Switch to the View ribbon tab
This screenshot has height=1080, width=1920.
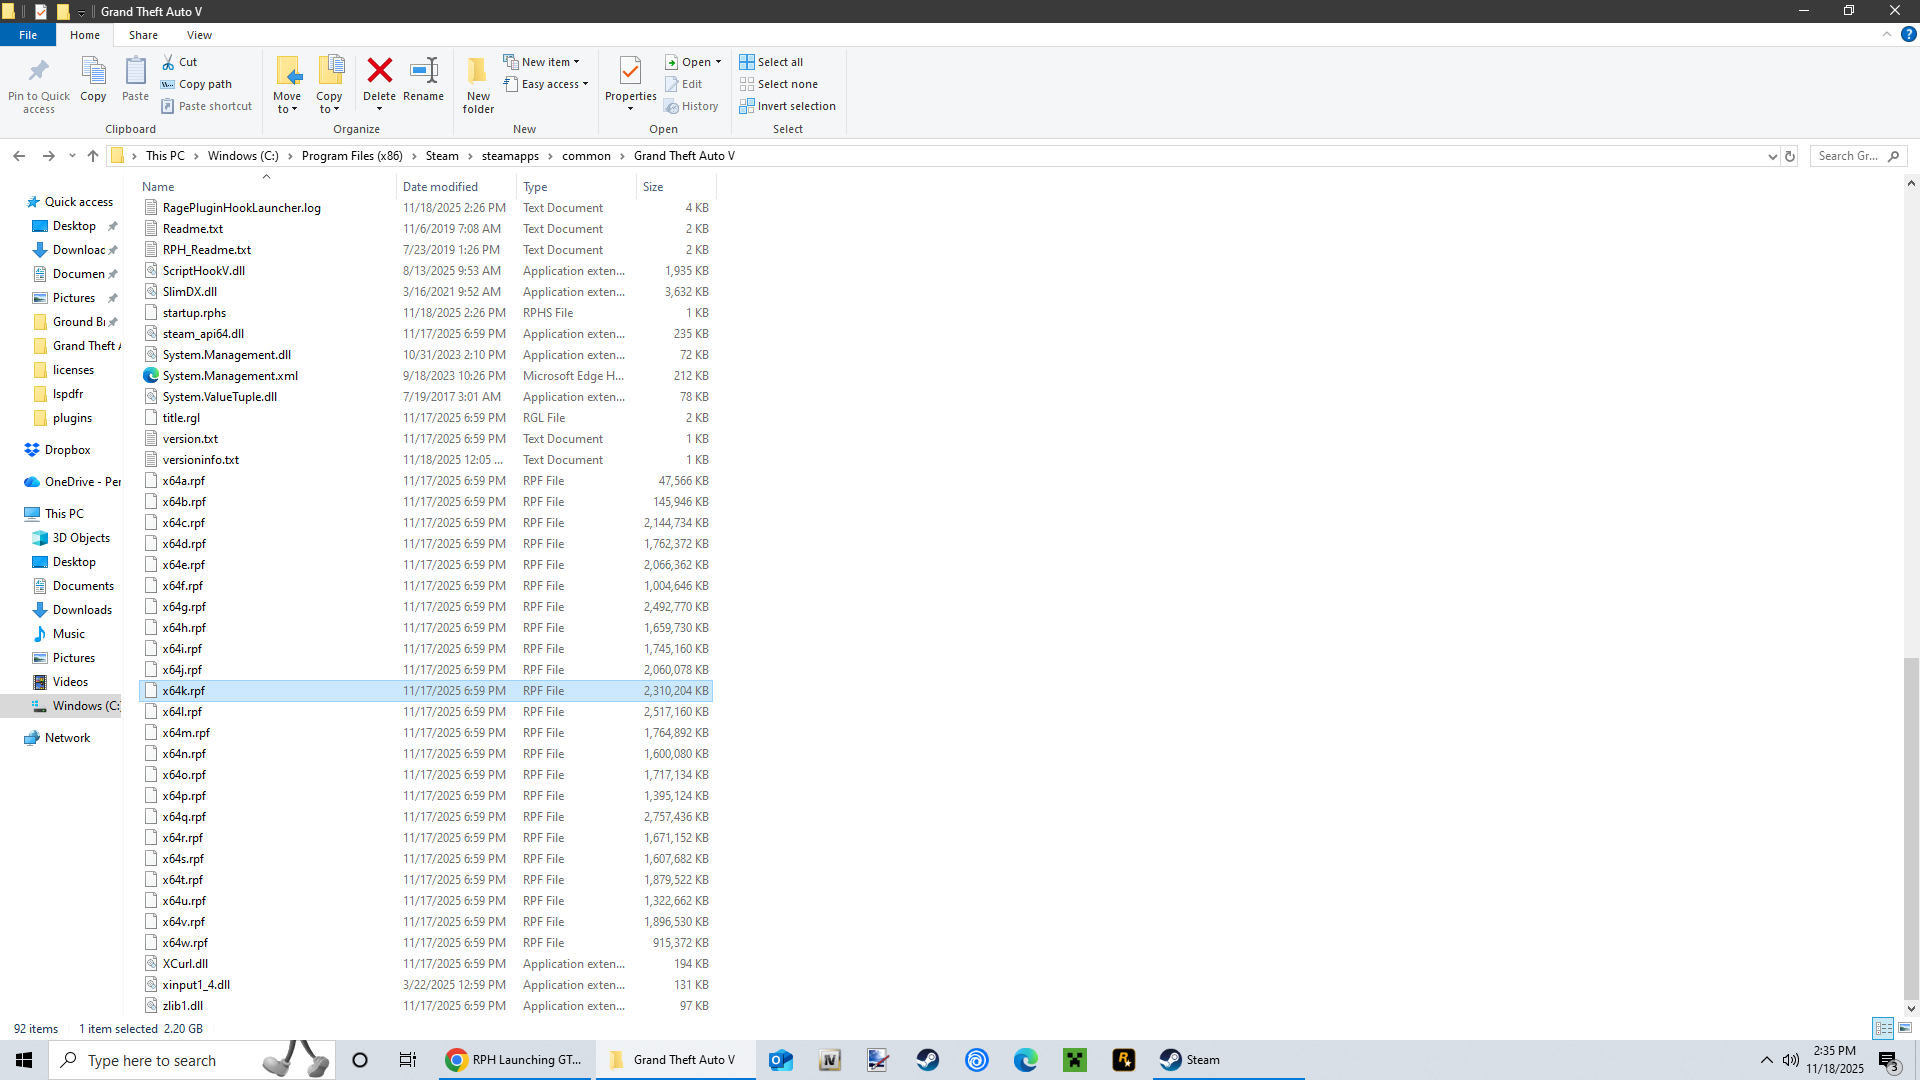199,35
